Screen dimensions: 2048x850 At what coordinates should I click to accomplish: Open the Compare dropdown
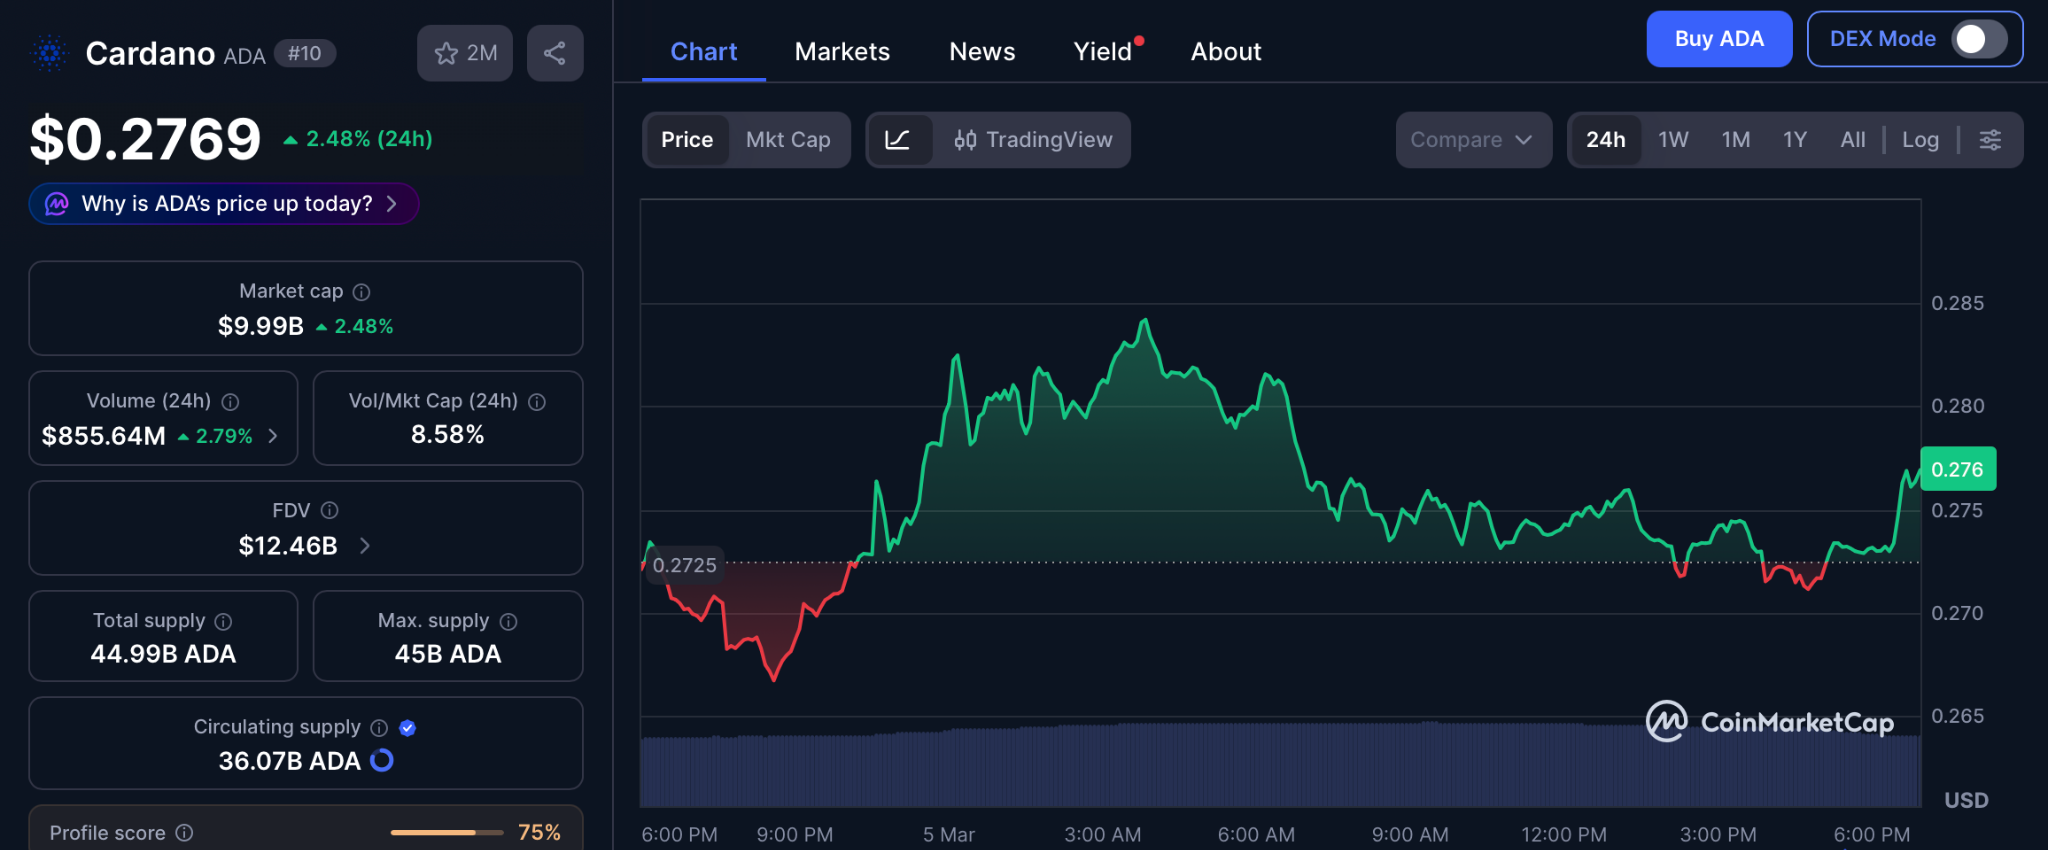tap(1472, 140)
